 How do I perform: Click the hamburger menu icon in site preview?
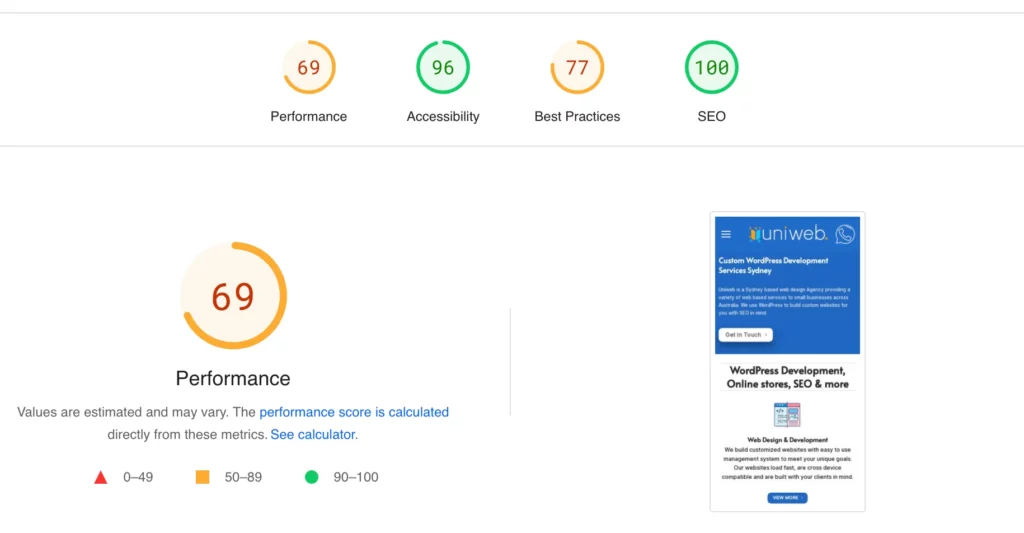pyautogui.click(x=726, y=234)
